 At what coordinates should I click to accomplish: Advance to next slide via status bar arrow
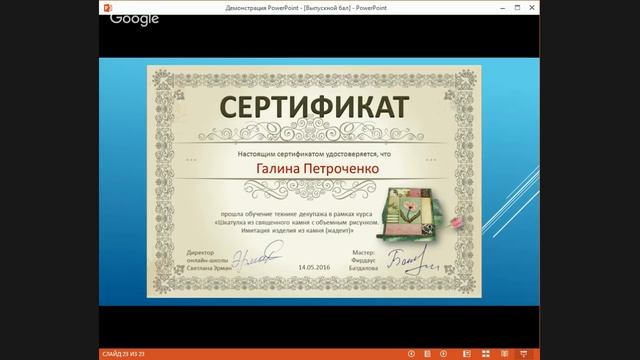point(443,354)
